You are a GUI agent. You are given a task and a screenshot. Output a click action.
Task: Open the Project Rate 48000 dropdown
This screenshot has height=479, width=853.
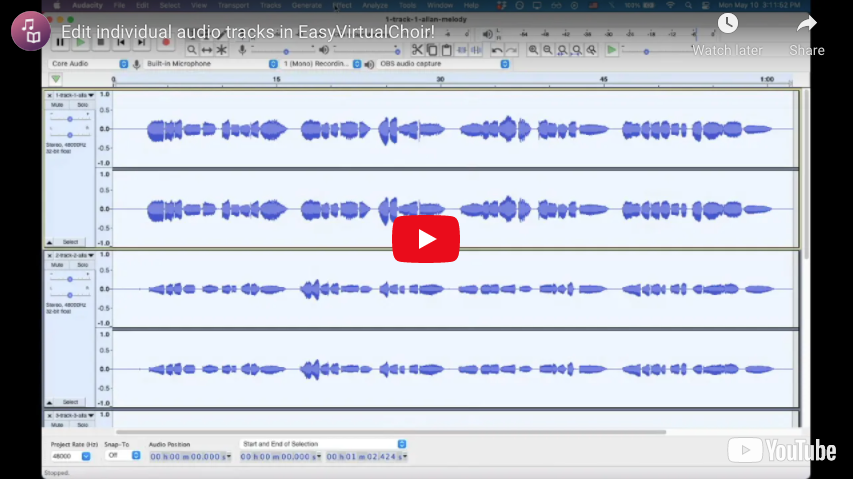pos(71,456)
